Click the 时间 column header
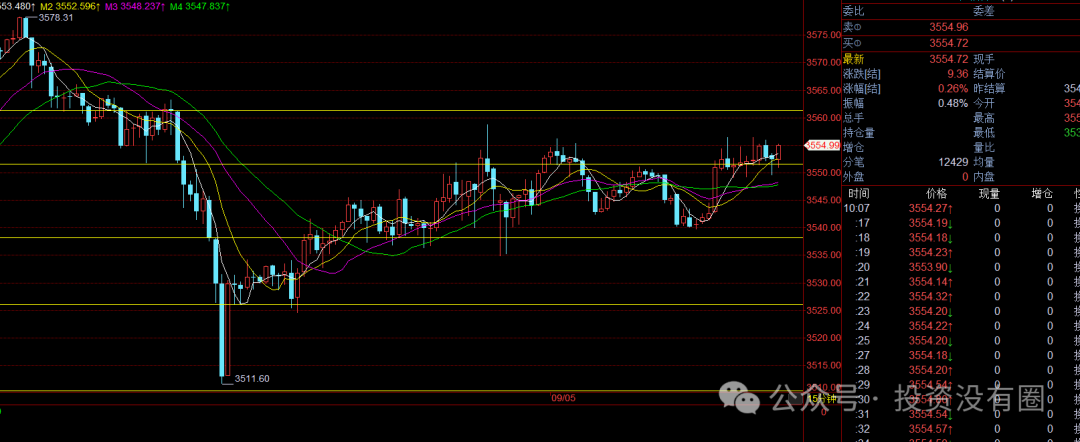Viewport: 1080px width, 442px height. tap(859, 193)
